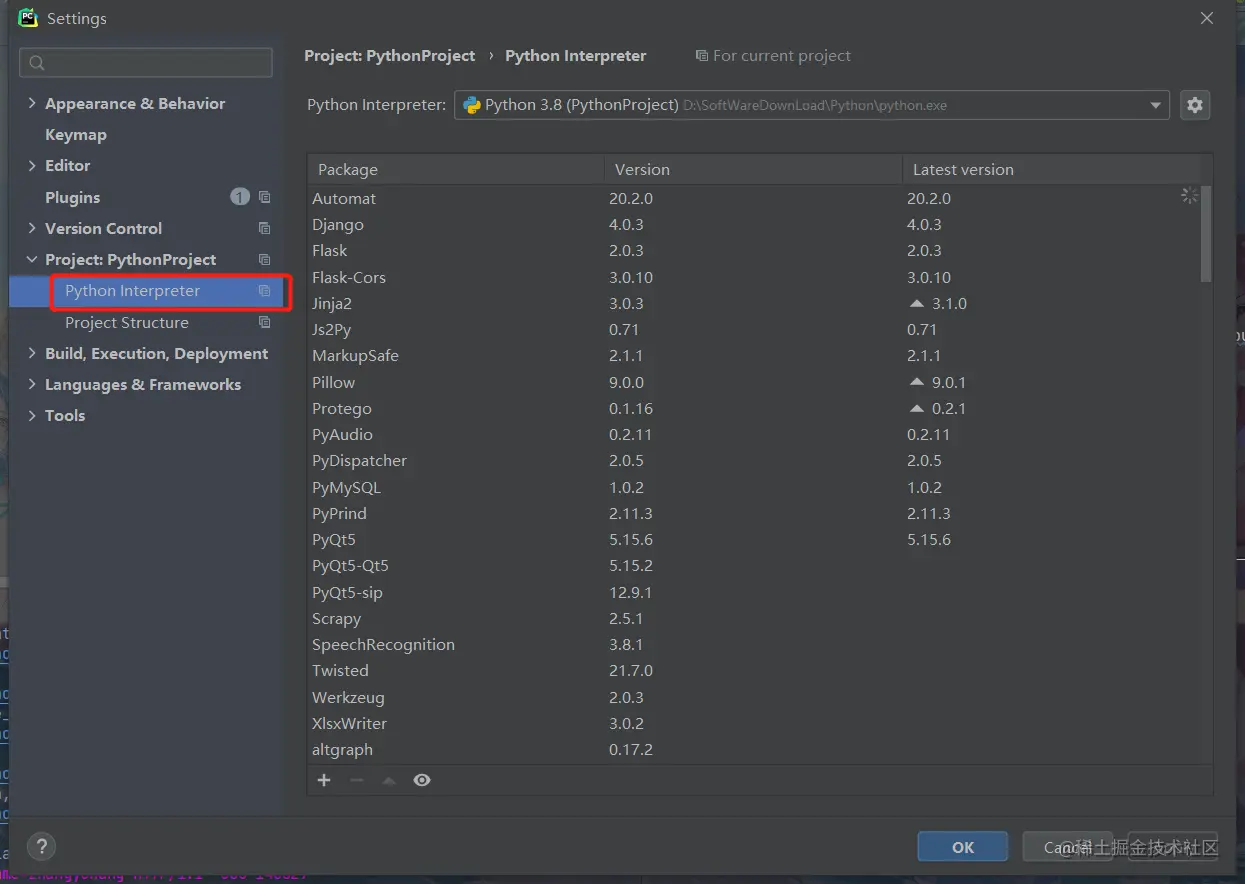This screenshot has width=1245, height=884.
Task: Click the project icon beside Python Interpreter
Action: [264, 291]
